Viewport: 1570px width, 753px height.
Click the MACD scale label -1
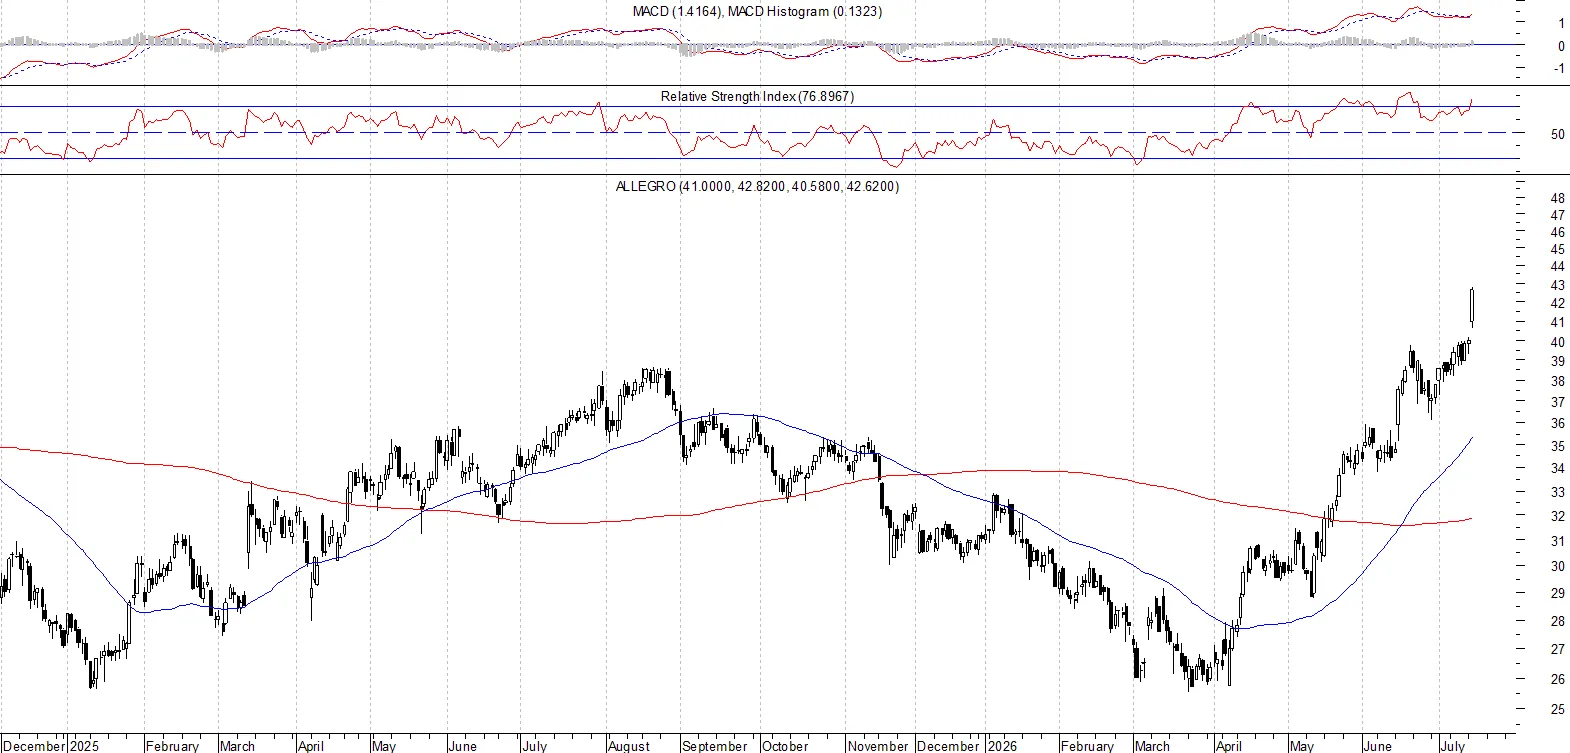[x=1559, y=68]
